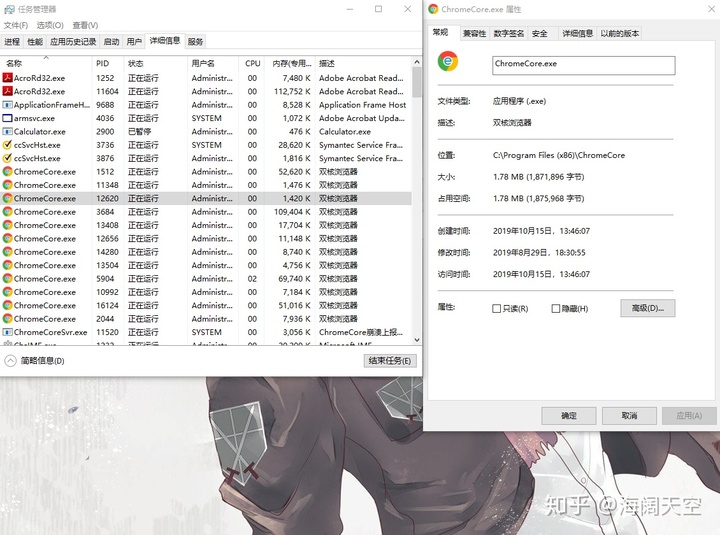Click the Calculator.exe process icon
The image size is (720, 535).
[x=7, y=131]
